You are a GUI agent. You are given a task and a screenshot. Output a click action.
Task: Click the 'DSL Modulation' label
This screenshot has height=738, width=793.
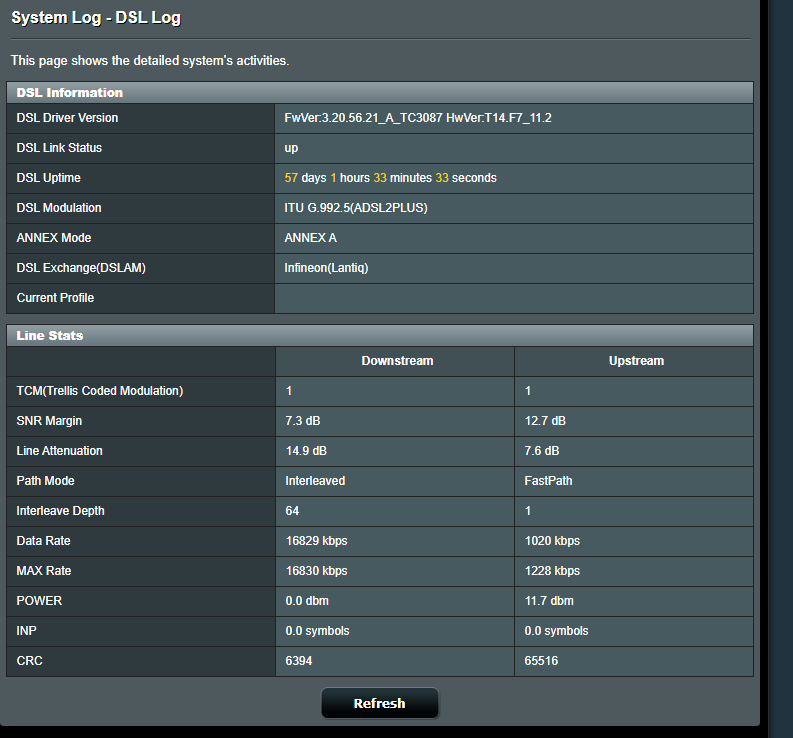point(59,208)
